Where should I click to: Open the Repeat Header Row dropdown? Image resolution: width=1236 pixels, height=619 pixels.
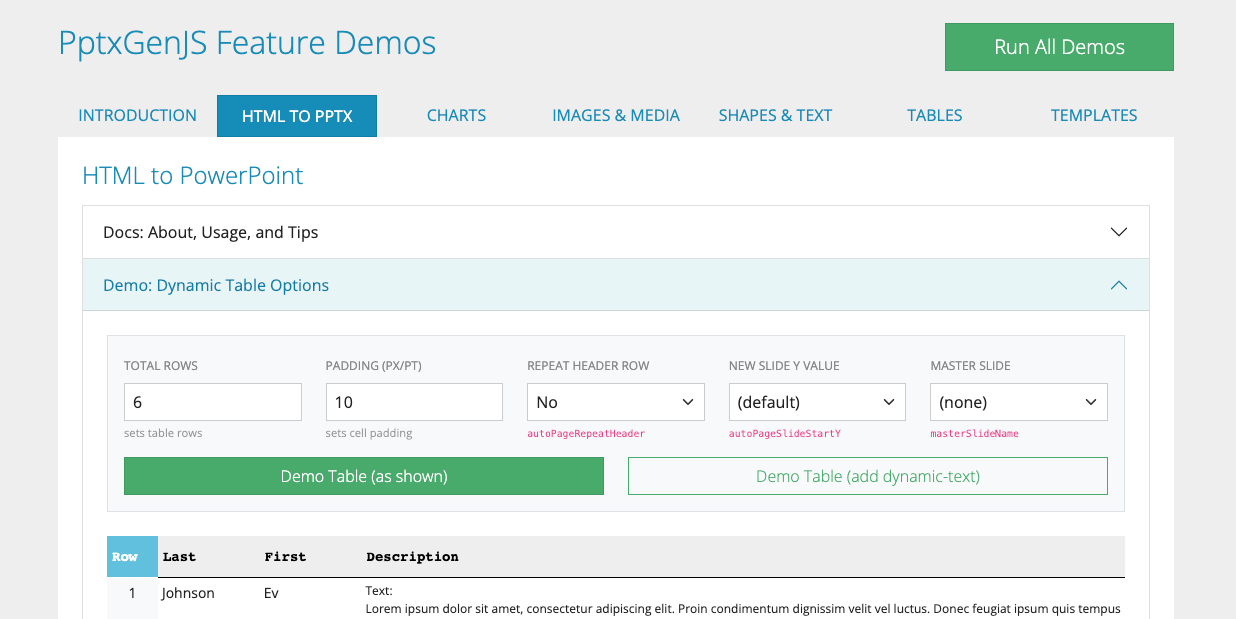(x=615, y=402)
